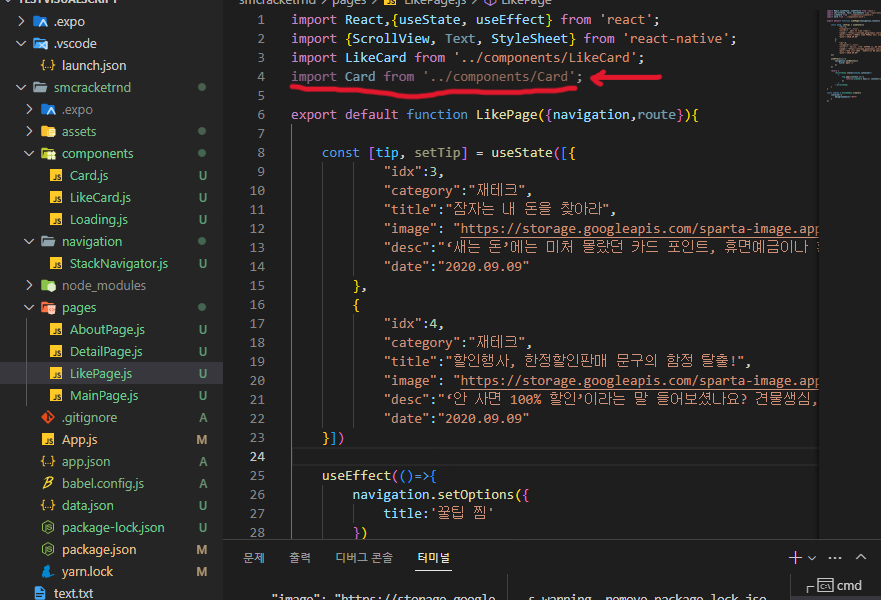The image size is (881, 600).
Task: Open MainPage.js file
Action: click(104, 395)
